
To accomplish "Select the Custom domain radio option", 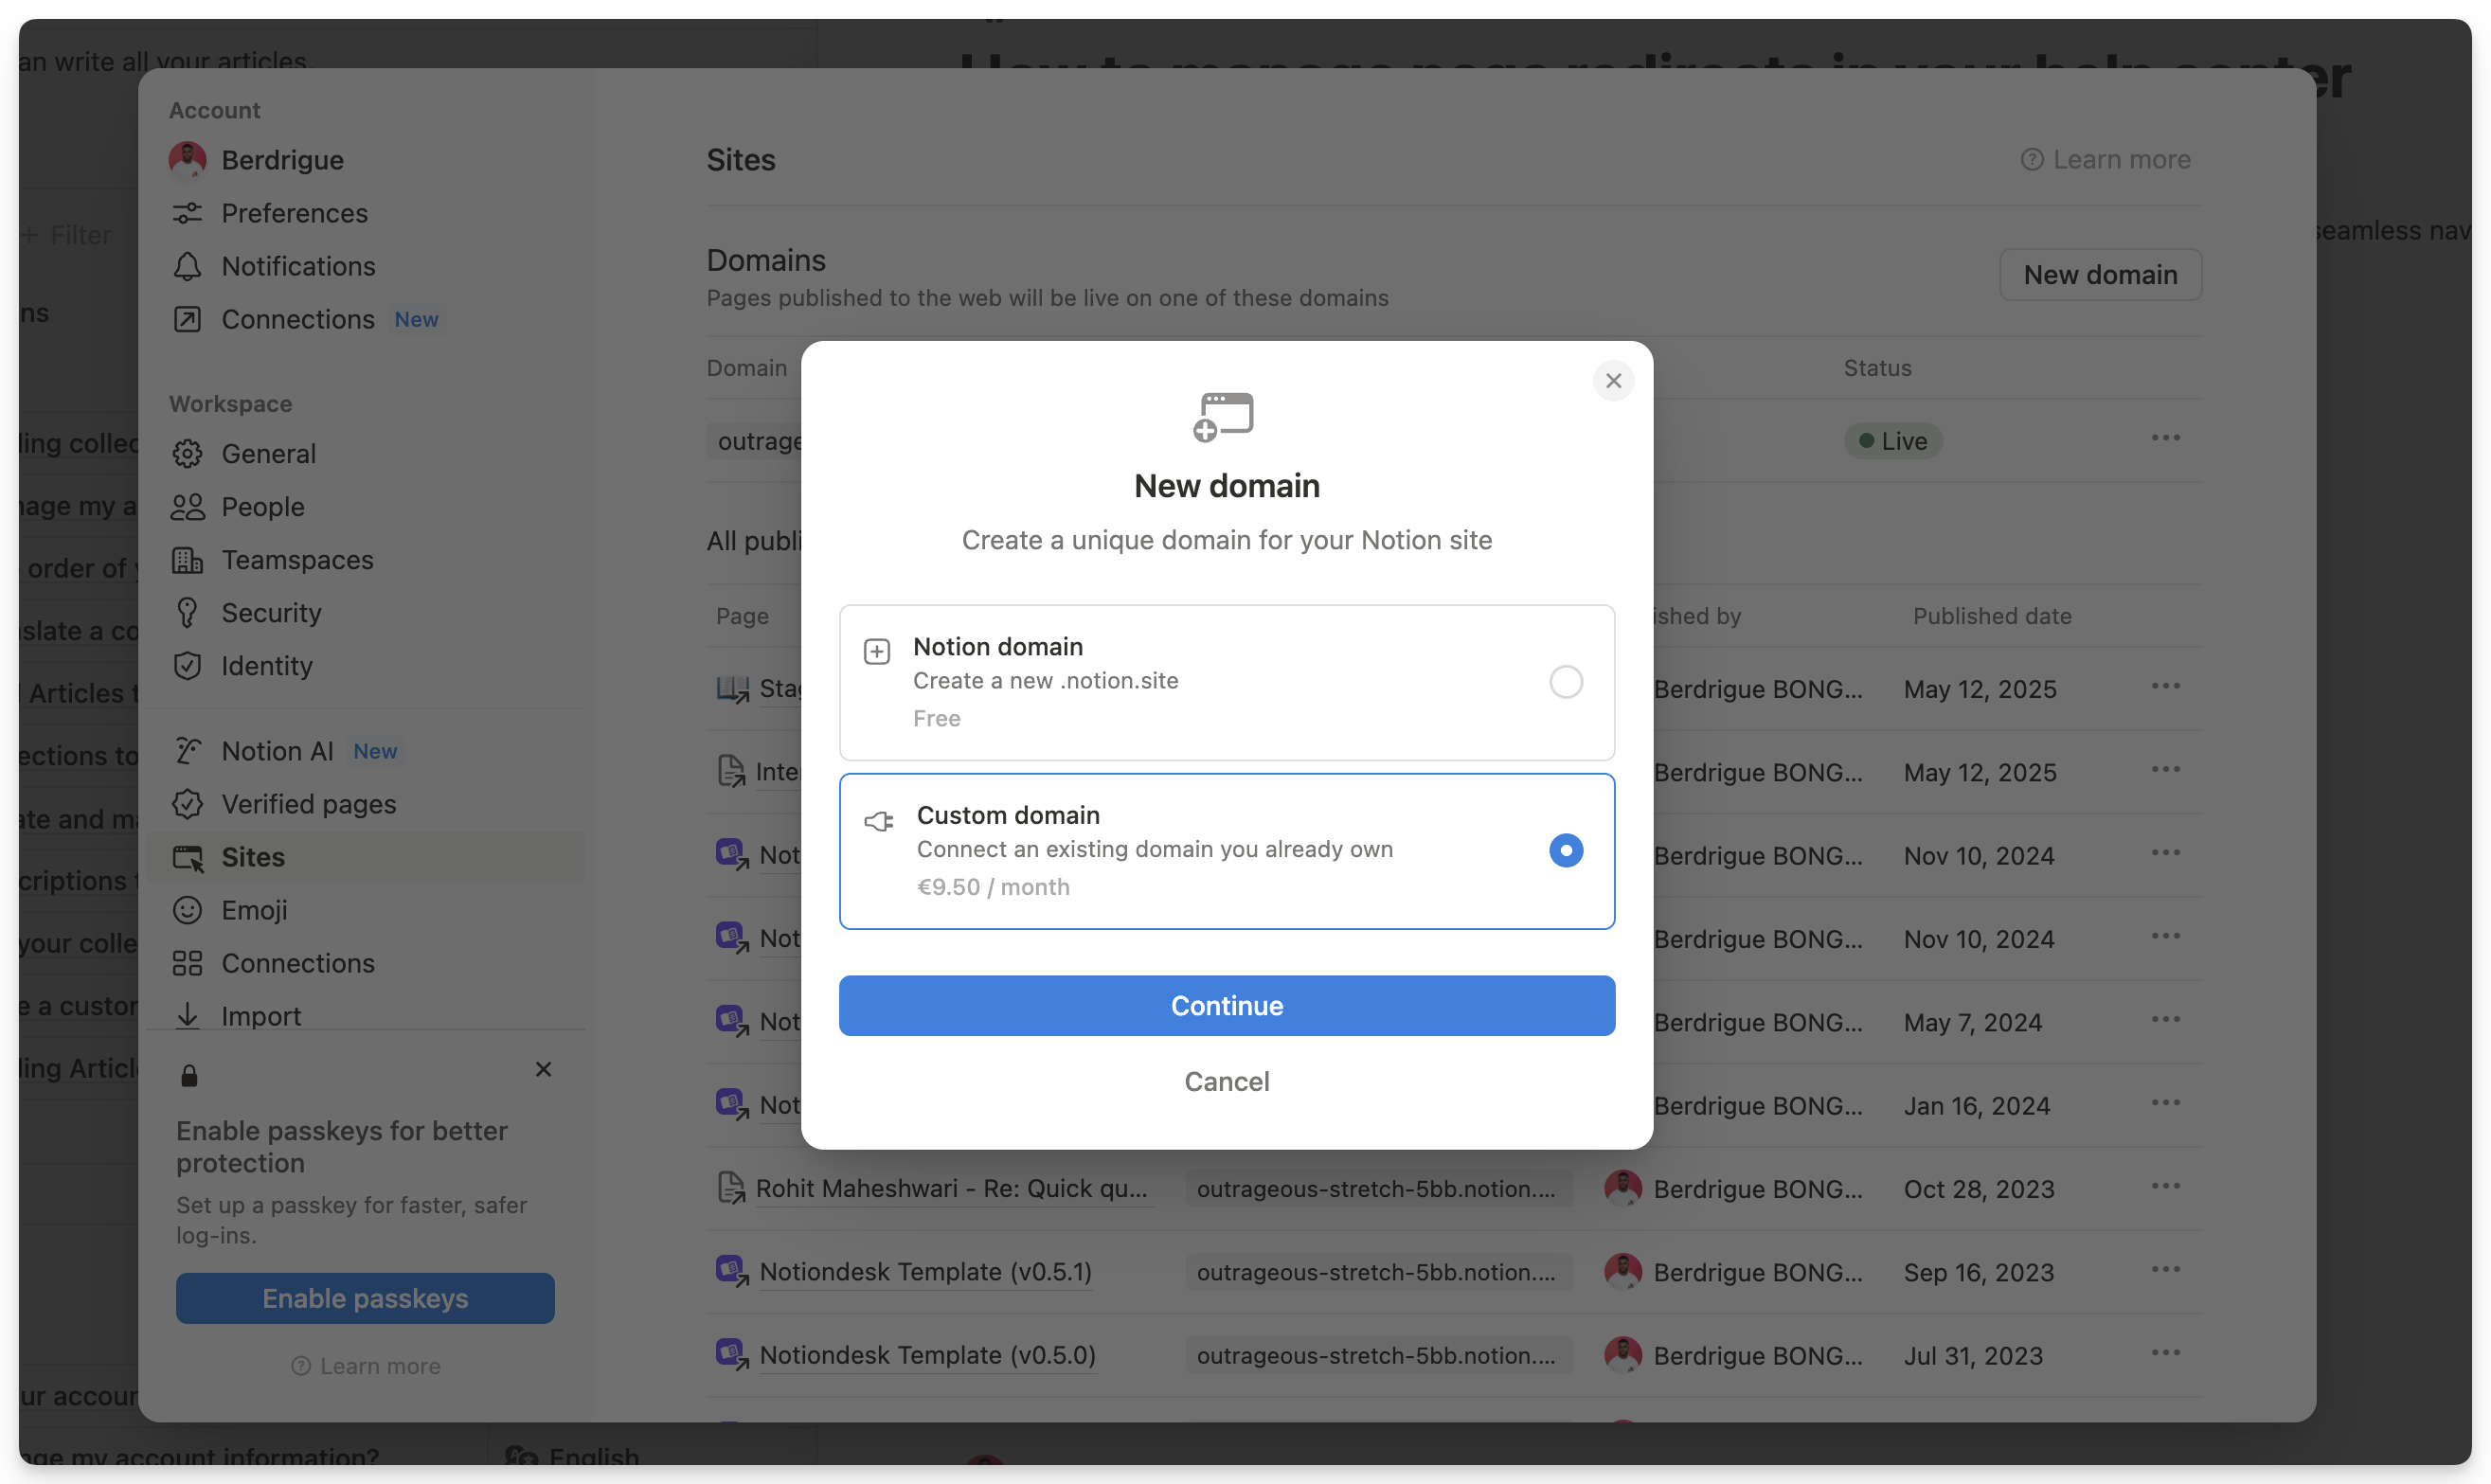I will coord(1565,850).
